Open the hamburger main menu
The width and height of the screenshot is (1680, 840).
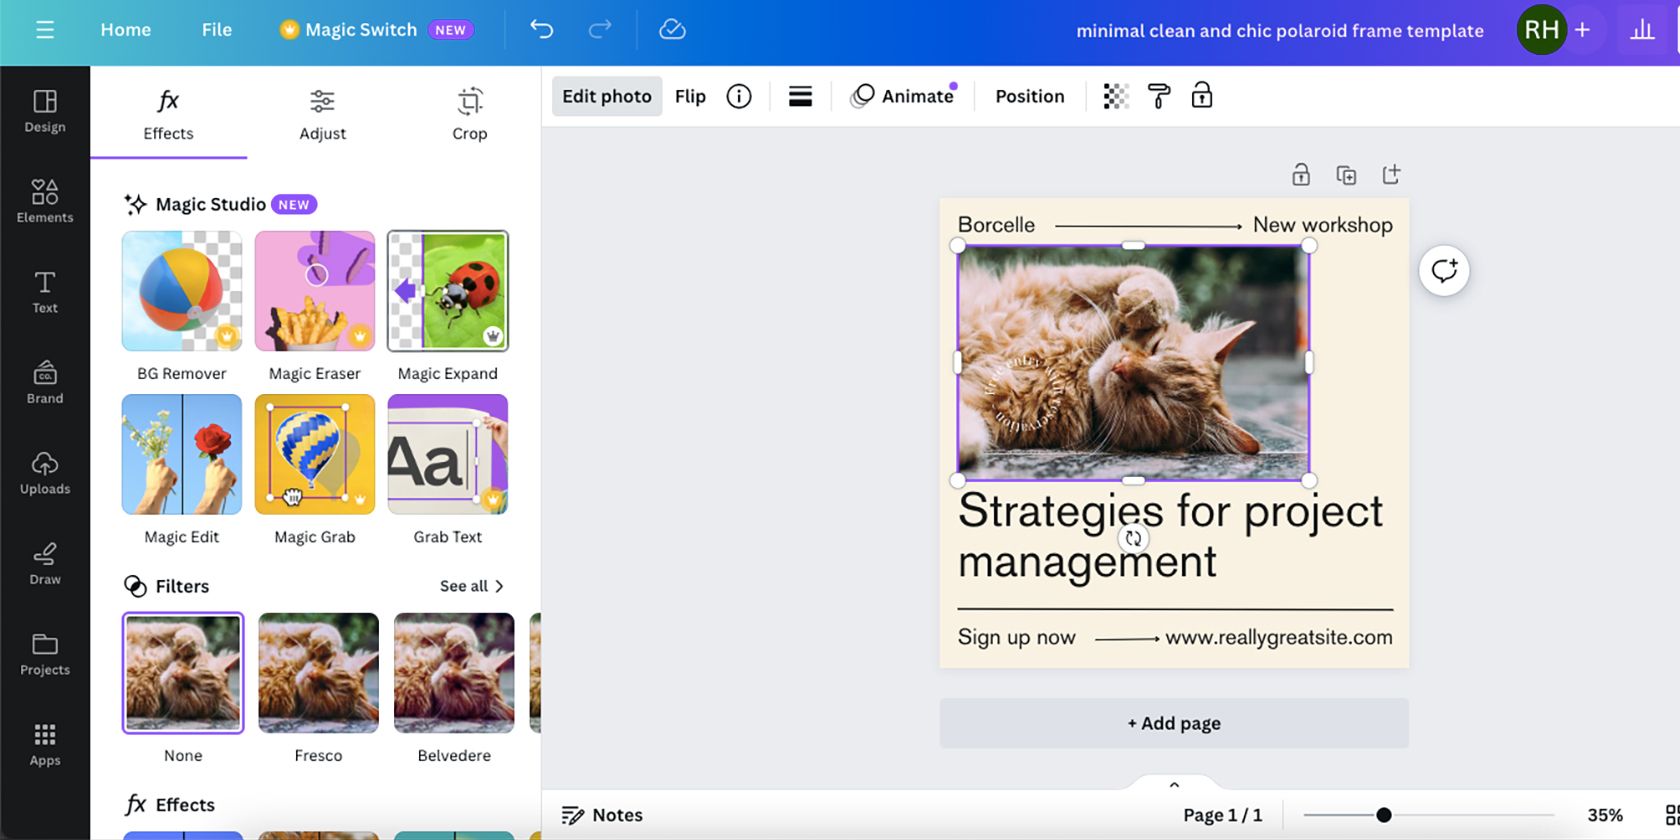45,30
